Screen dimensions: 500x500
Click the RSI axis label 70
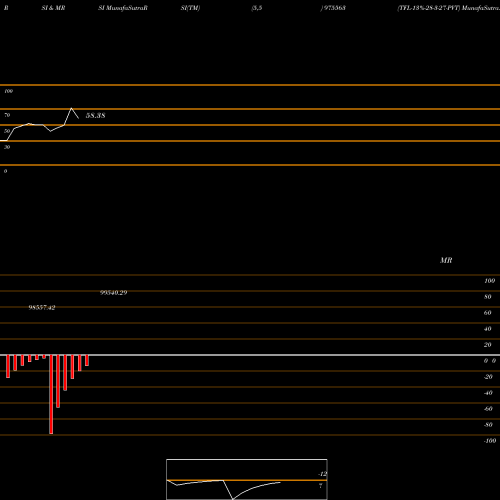coord(7,115)
